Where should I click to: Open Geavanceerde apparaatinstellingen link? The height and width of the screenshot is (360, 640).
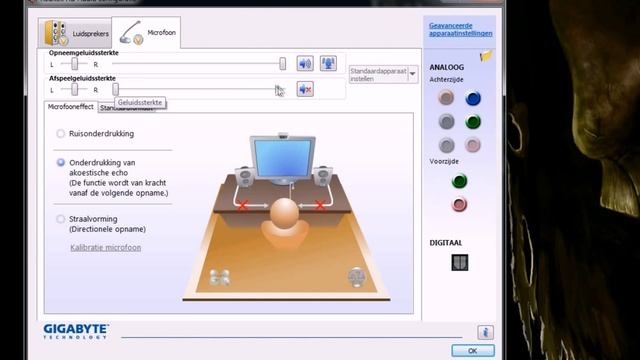tap(460, 29)
